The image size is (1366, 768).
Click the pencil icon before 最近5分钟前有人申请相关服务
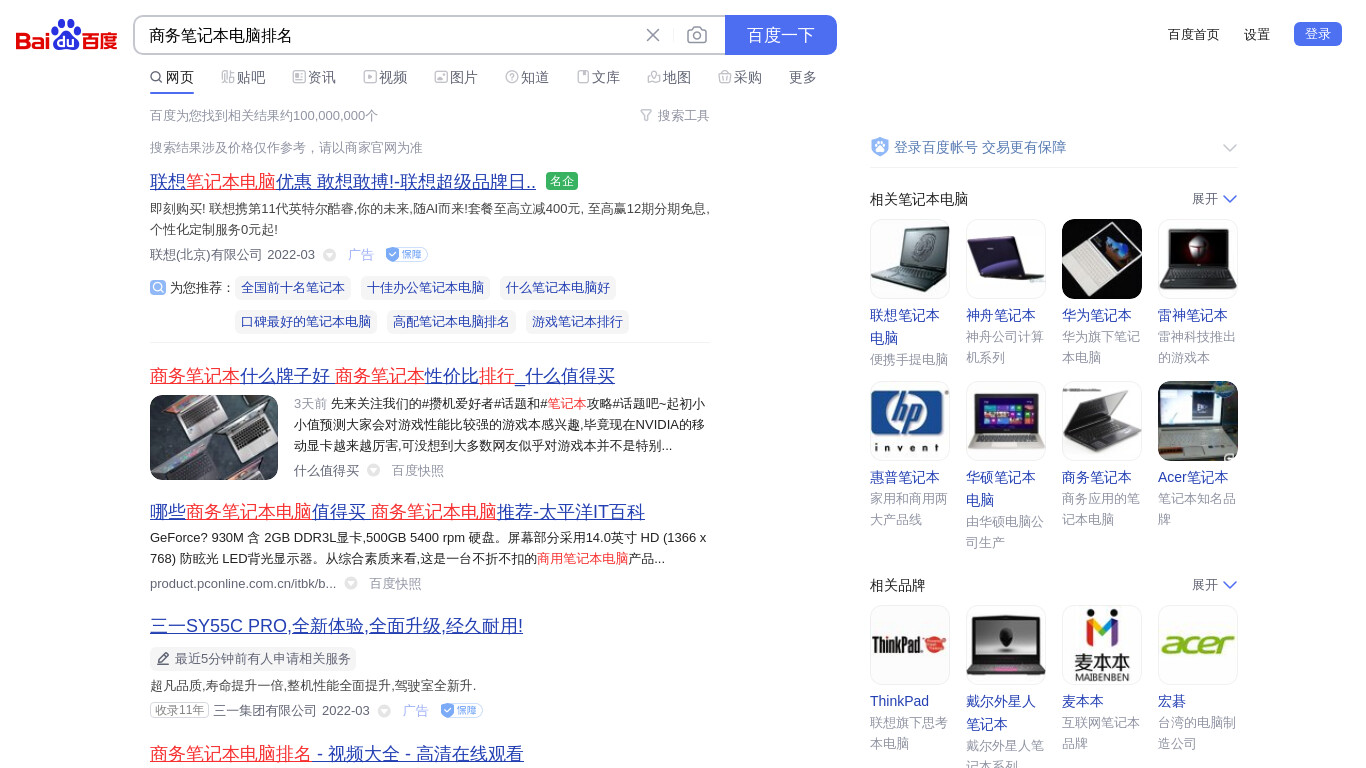pyautogui.click(x=163, y=659)
